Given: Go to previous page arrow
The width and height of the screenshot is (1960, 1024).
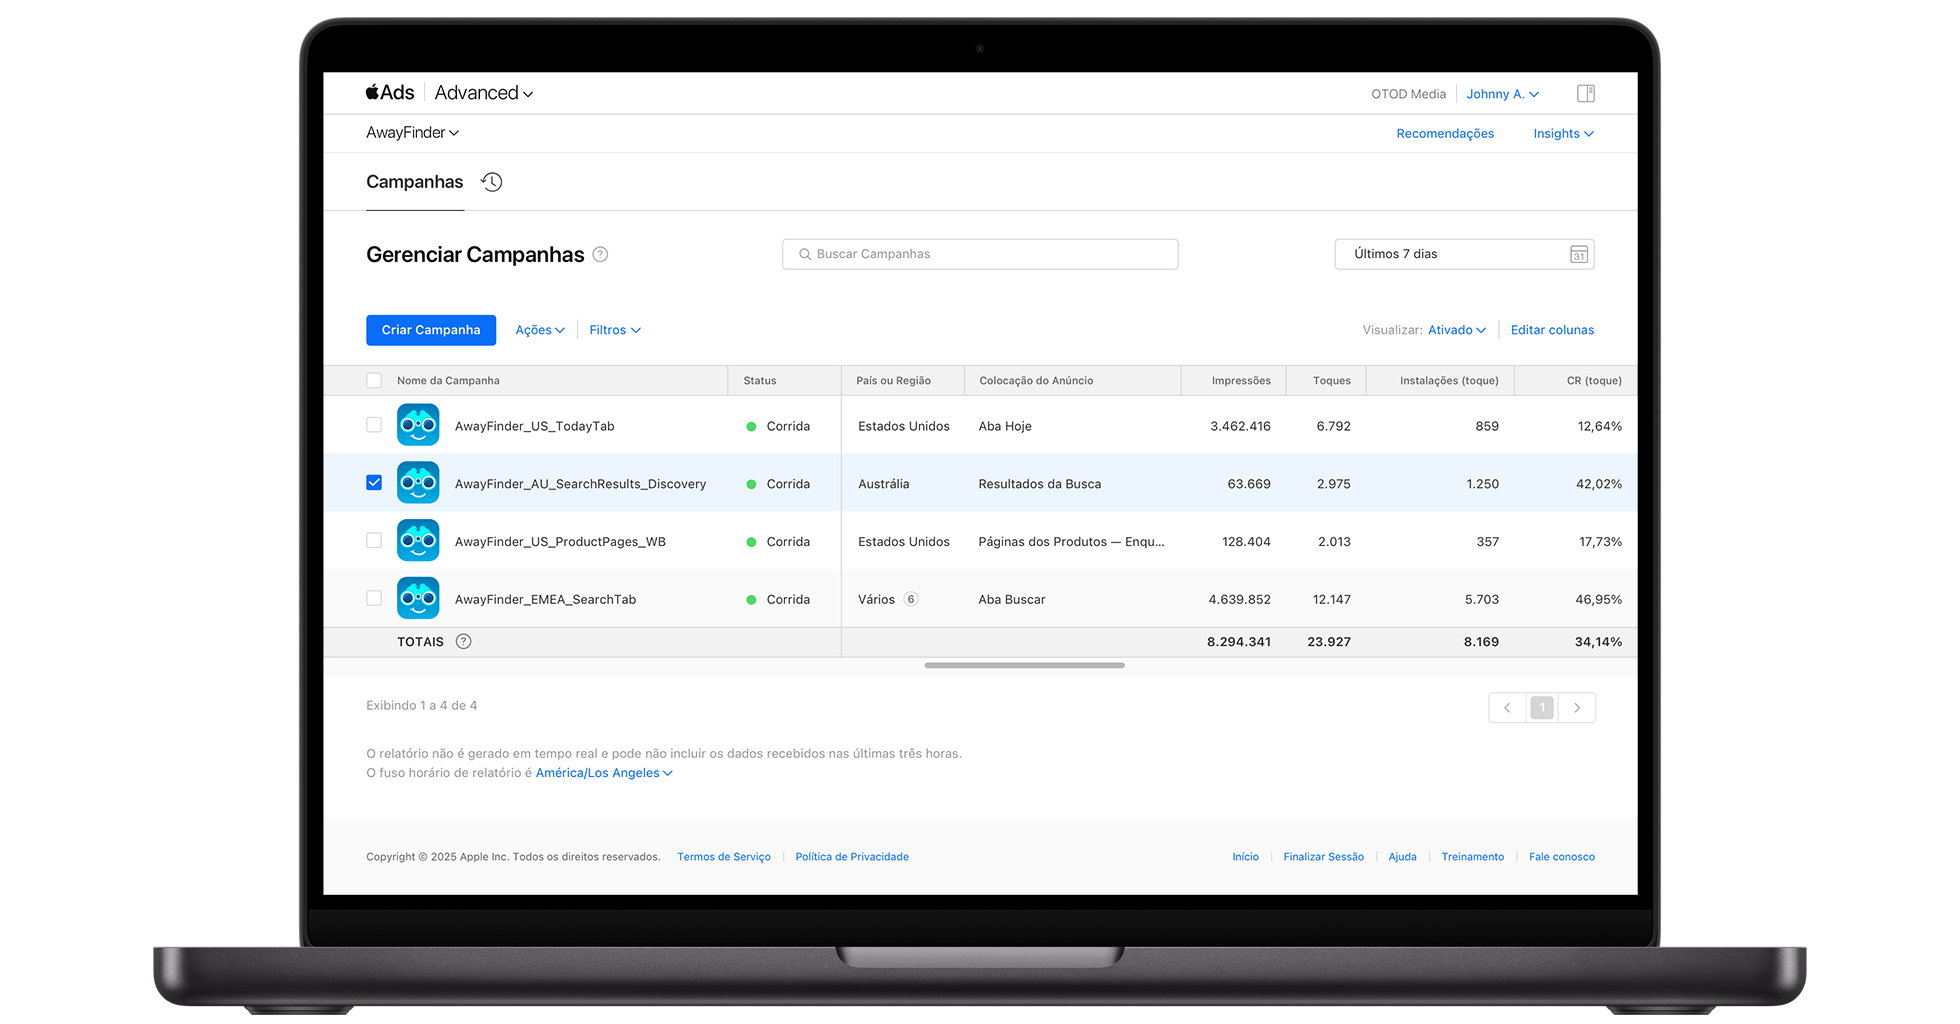Looking at the screenshot, I should (x=1507, y=708).
